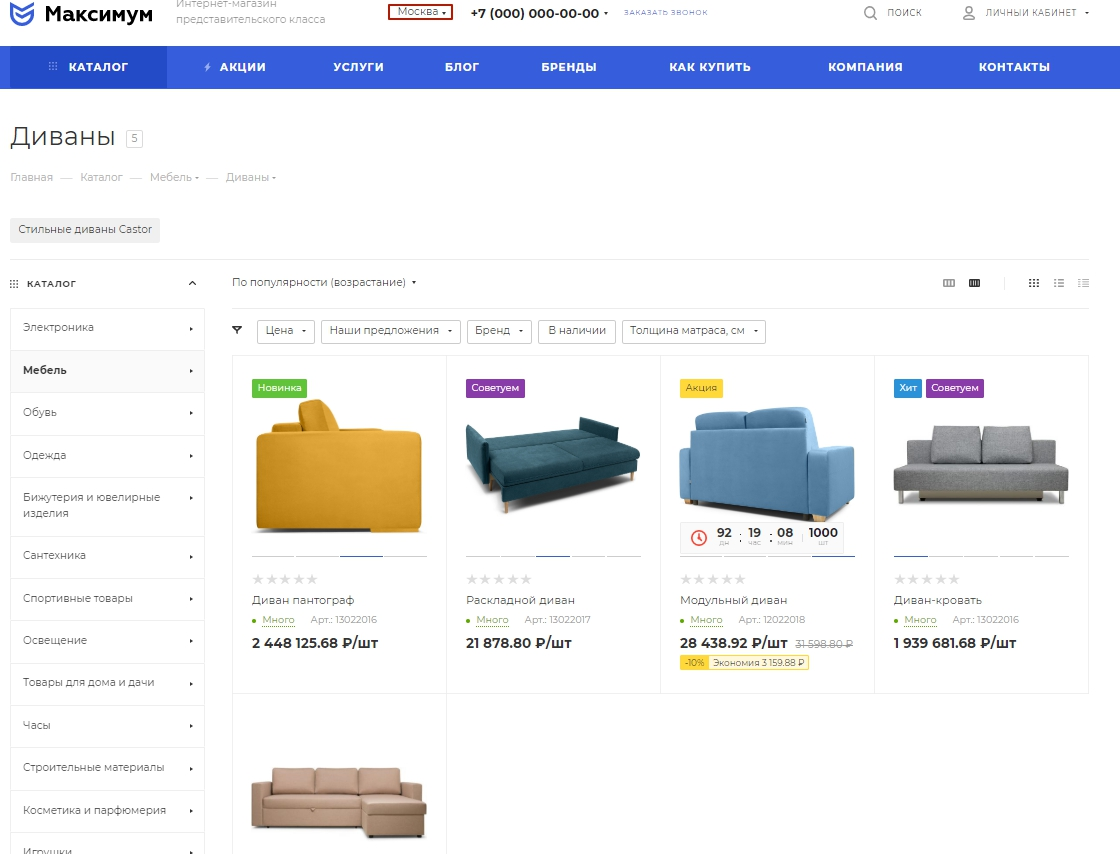The image size is (1120, 854).
Task: Open the Каталог navigation menu
Action: click(x=89, y=67)
